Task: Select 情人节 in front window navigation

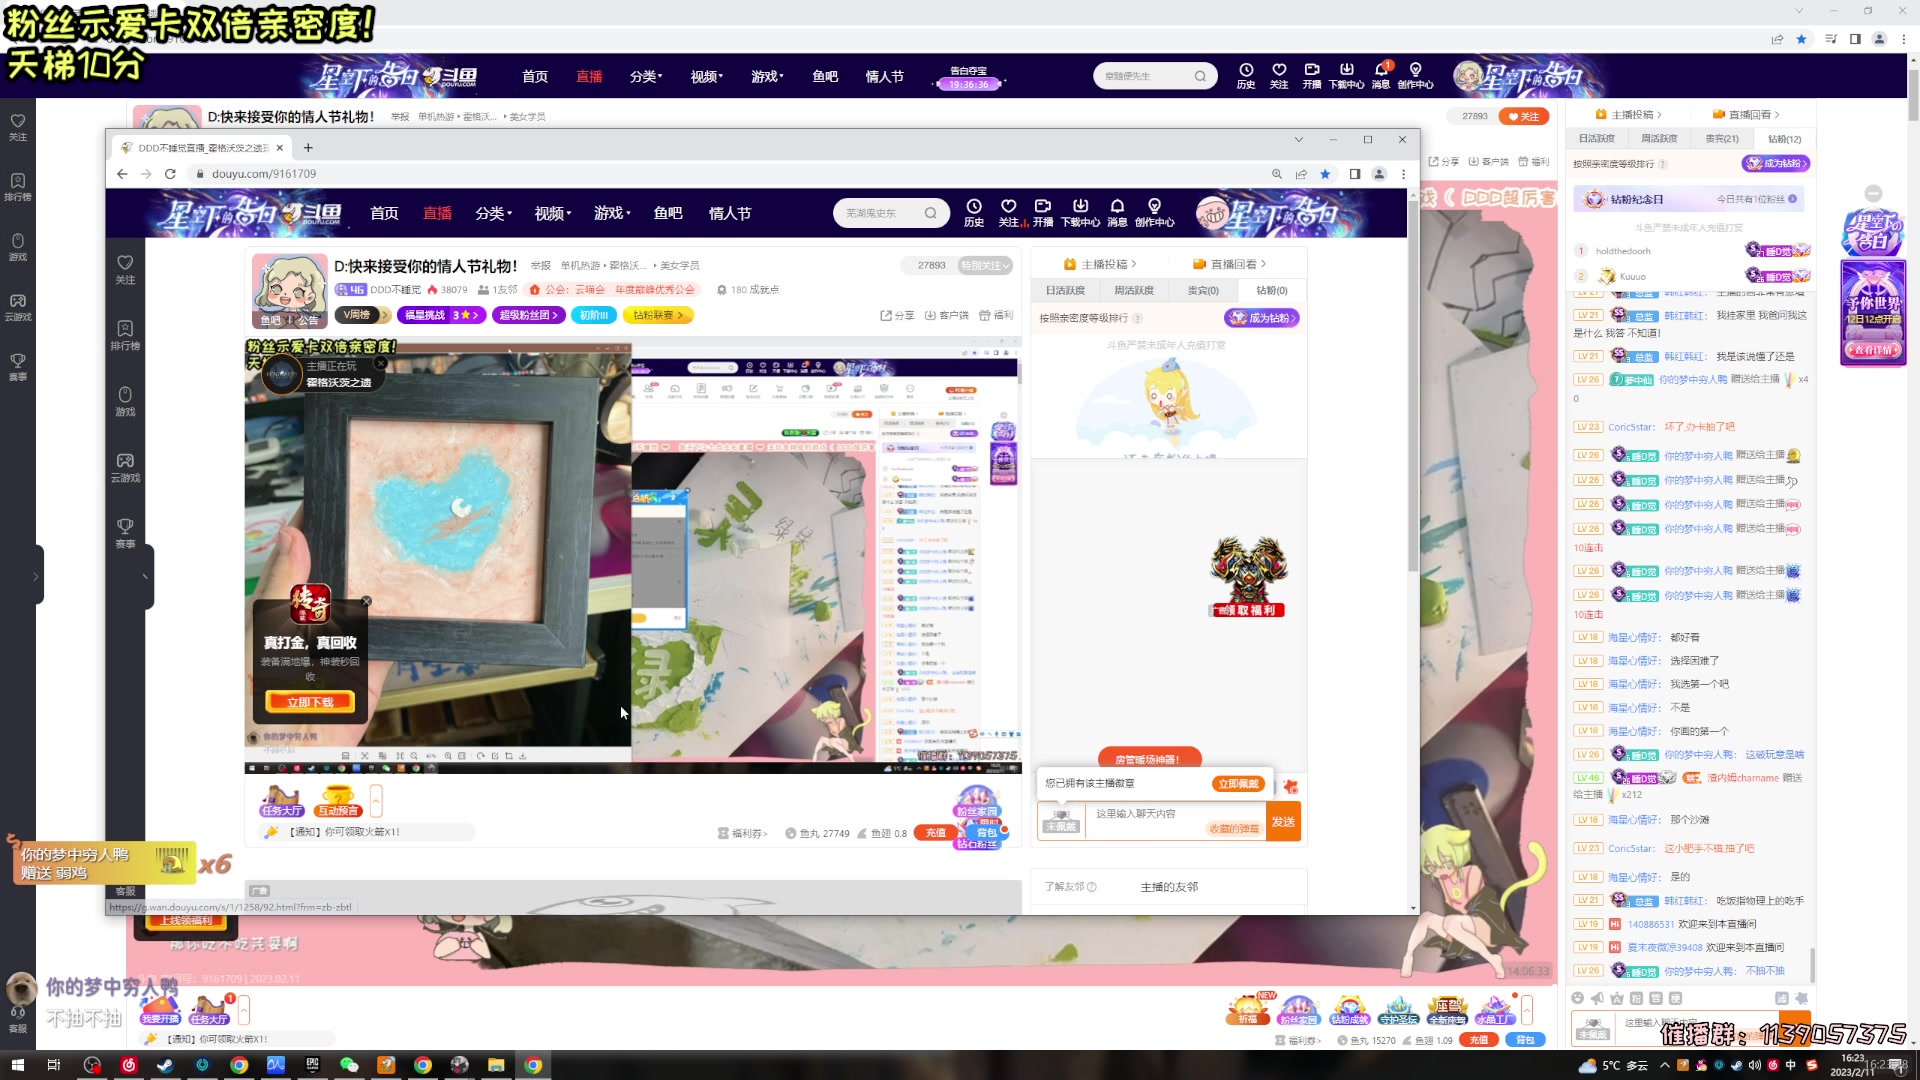Action: point(730,213)
